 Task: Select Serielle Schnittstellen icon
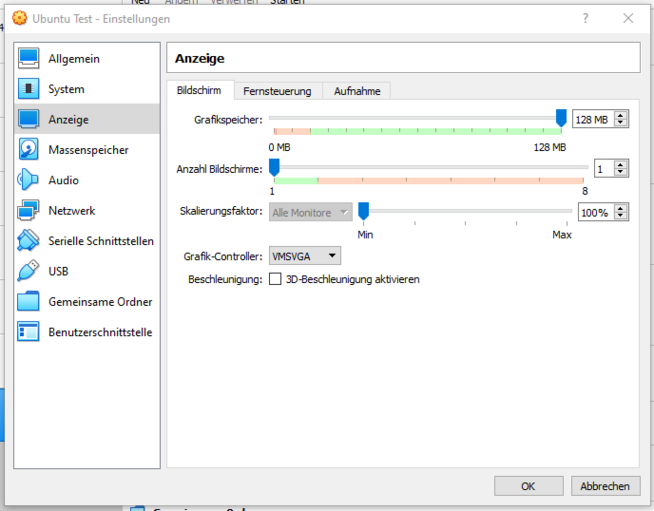click(x=28, y=241)
